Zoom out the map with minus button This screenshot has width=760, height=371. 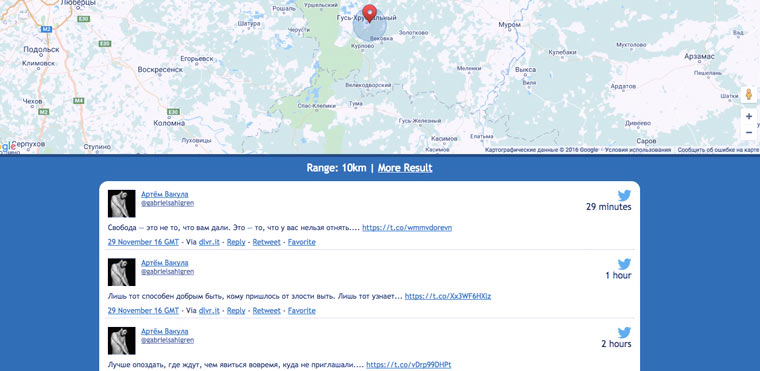(749, 132)
